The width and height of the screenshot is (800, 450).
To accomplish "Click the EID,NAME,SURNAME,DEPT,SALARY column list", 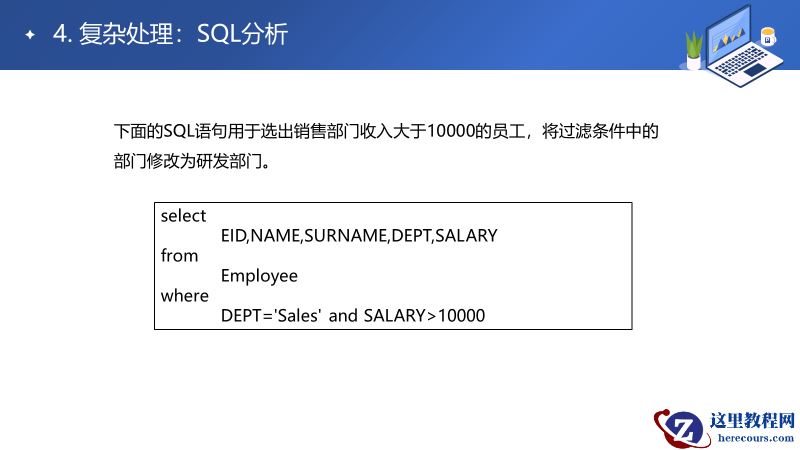I will click(x=359, y=236).
